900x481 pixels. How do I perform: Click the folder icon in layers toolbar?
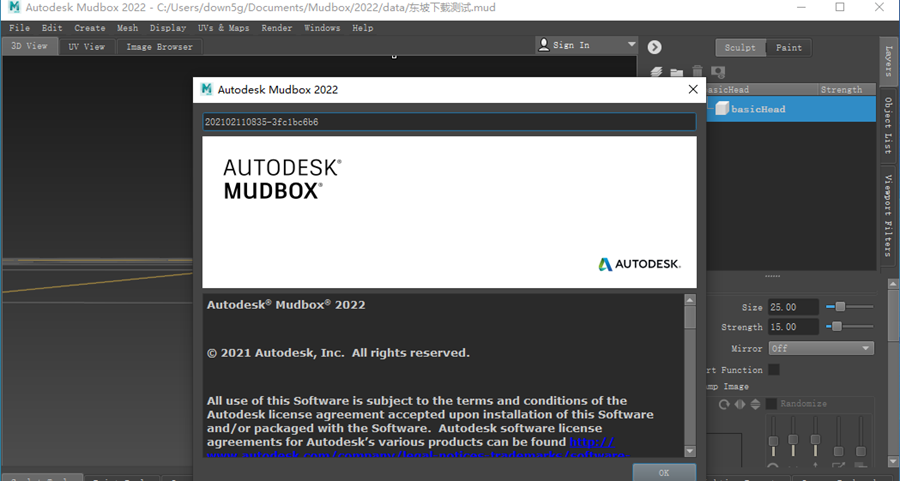(677, 72)
